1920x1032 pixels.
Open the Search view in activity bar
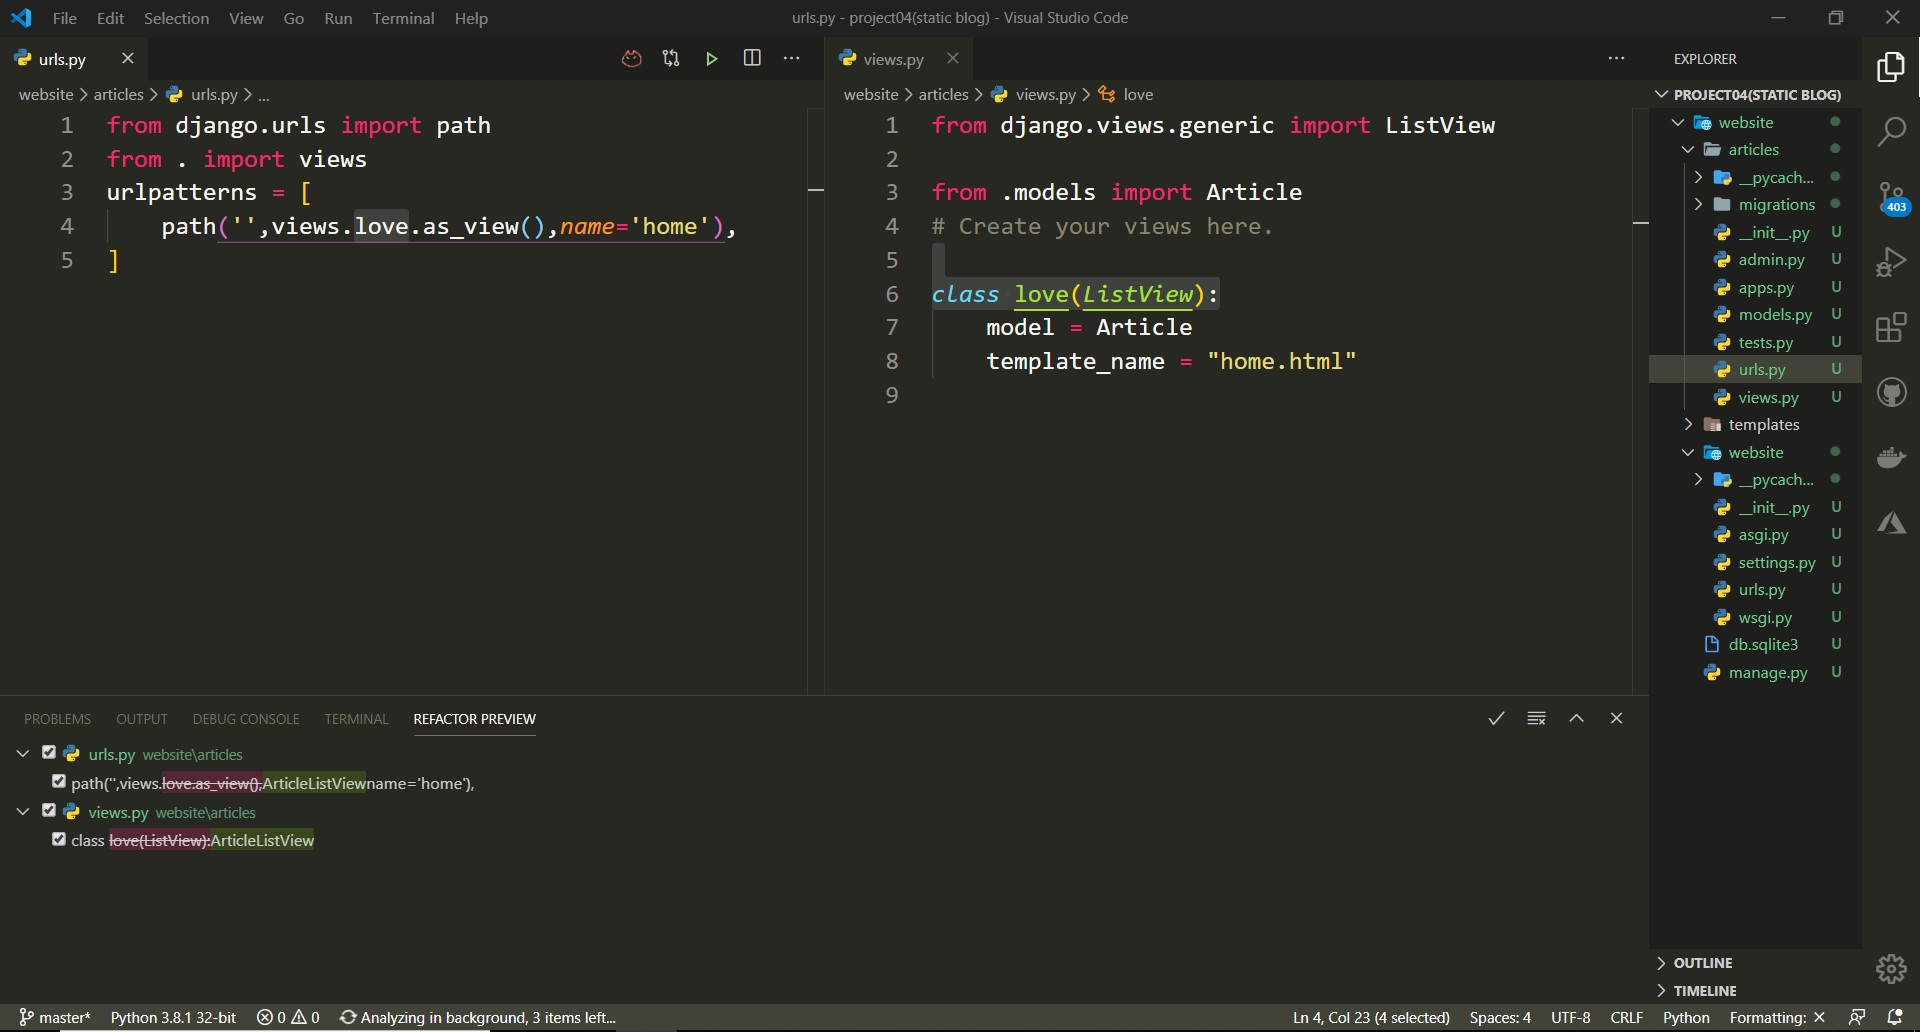[x=1892, y=131]
